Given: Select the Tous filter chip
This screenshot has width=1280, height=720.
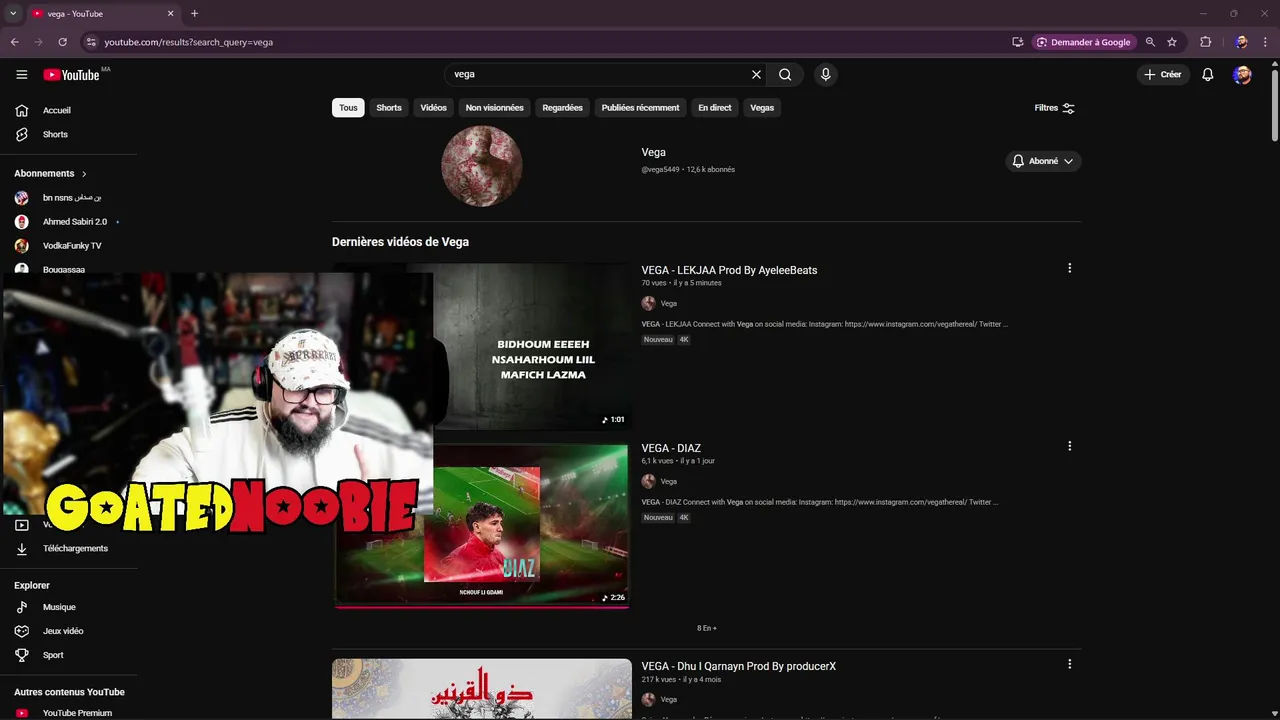Looking at the screenshot, I should [x=348, y=108].
